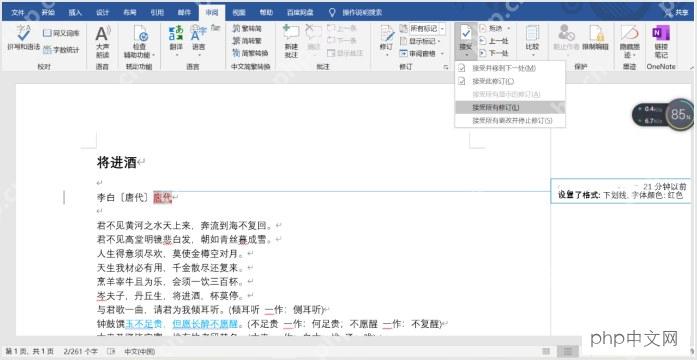Choose 接受此修订(C) from the menu
Image resolution: width=697 pixels, height=360 pixels.
point(510,81)
